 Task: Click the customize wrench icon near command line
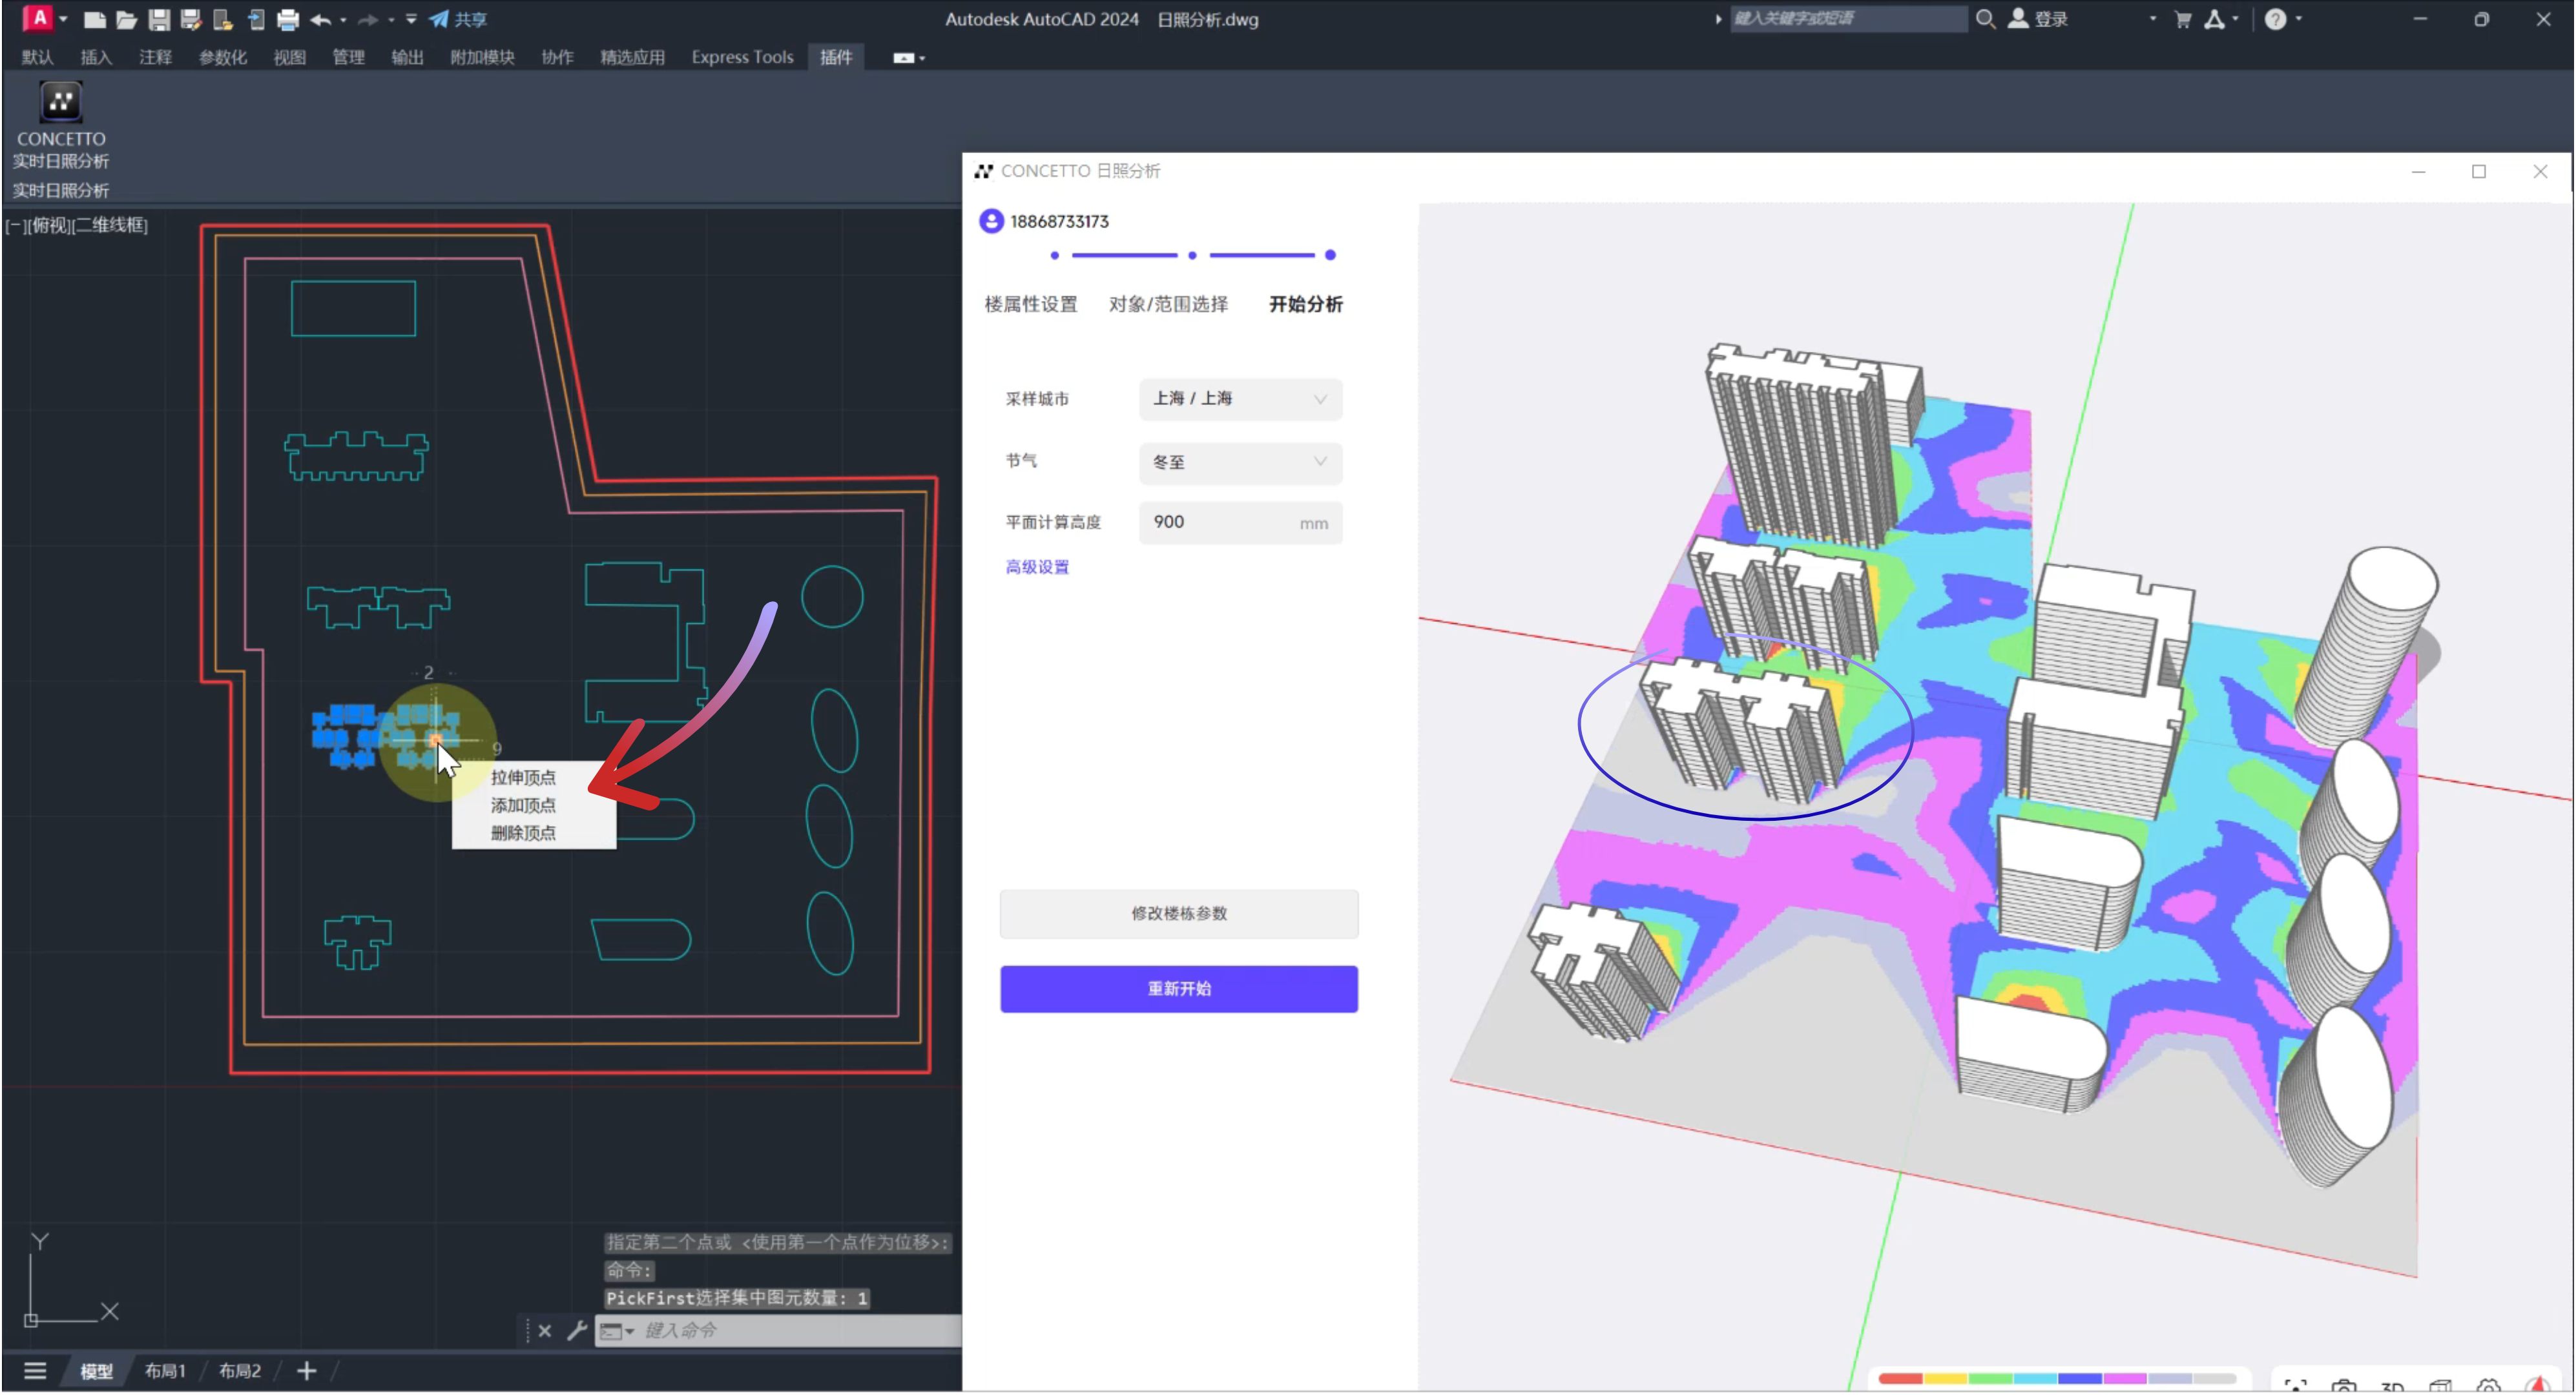(577, 1330)
